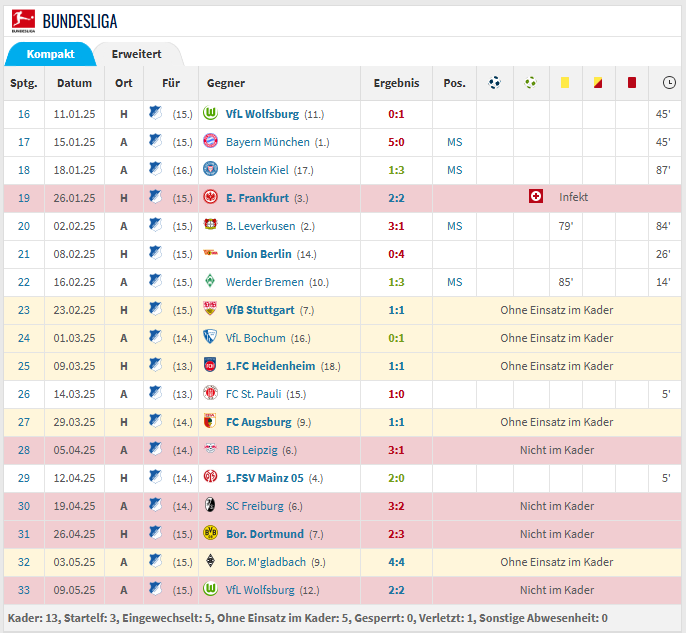Click the 1.FSV Mainz 05 club crest
Viewport: 686px width, 633px height.
click(210, 477)
